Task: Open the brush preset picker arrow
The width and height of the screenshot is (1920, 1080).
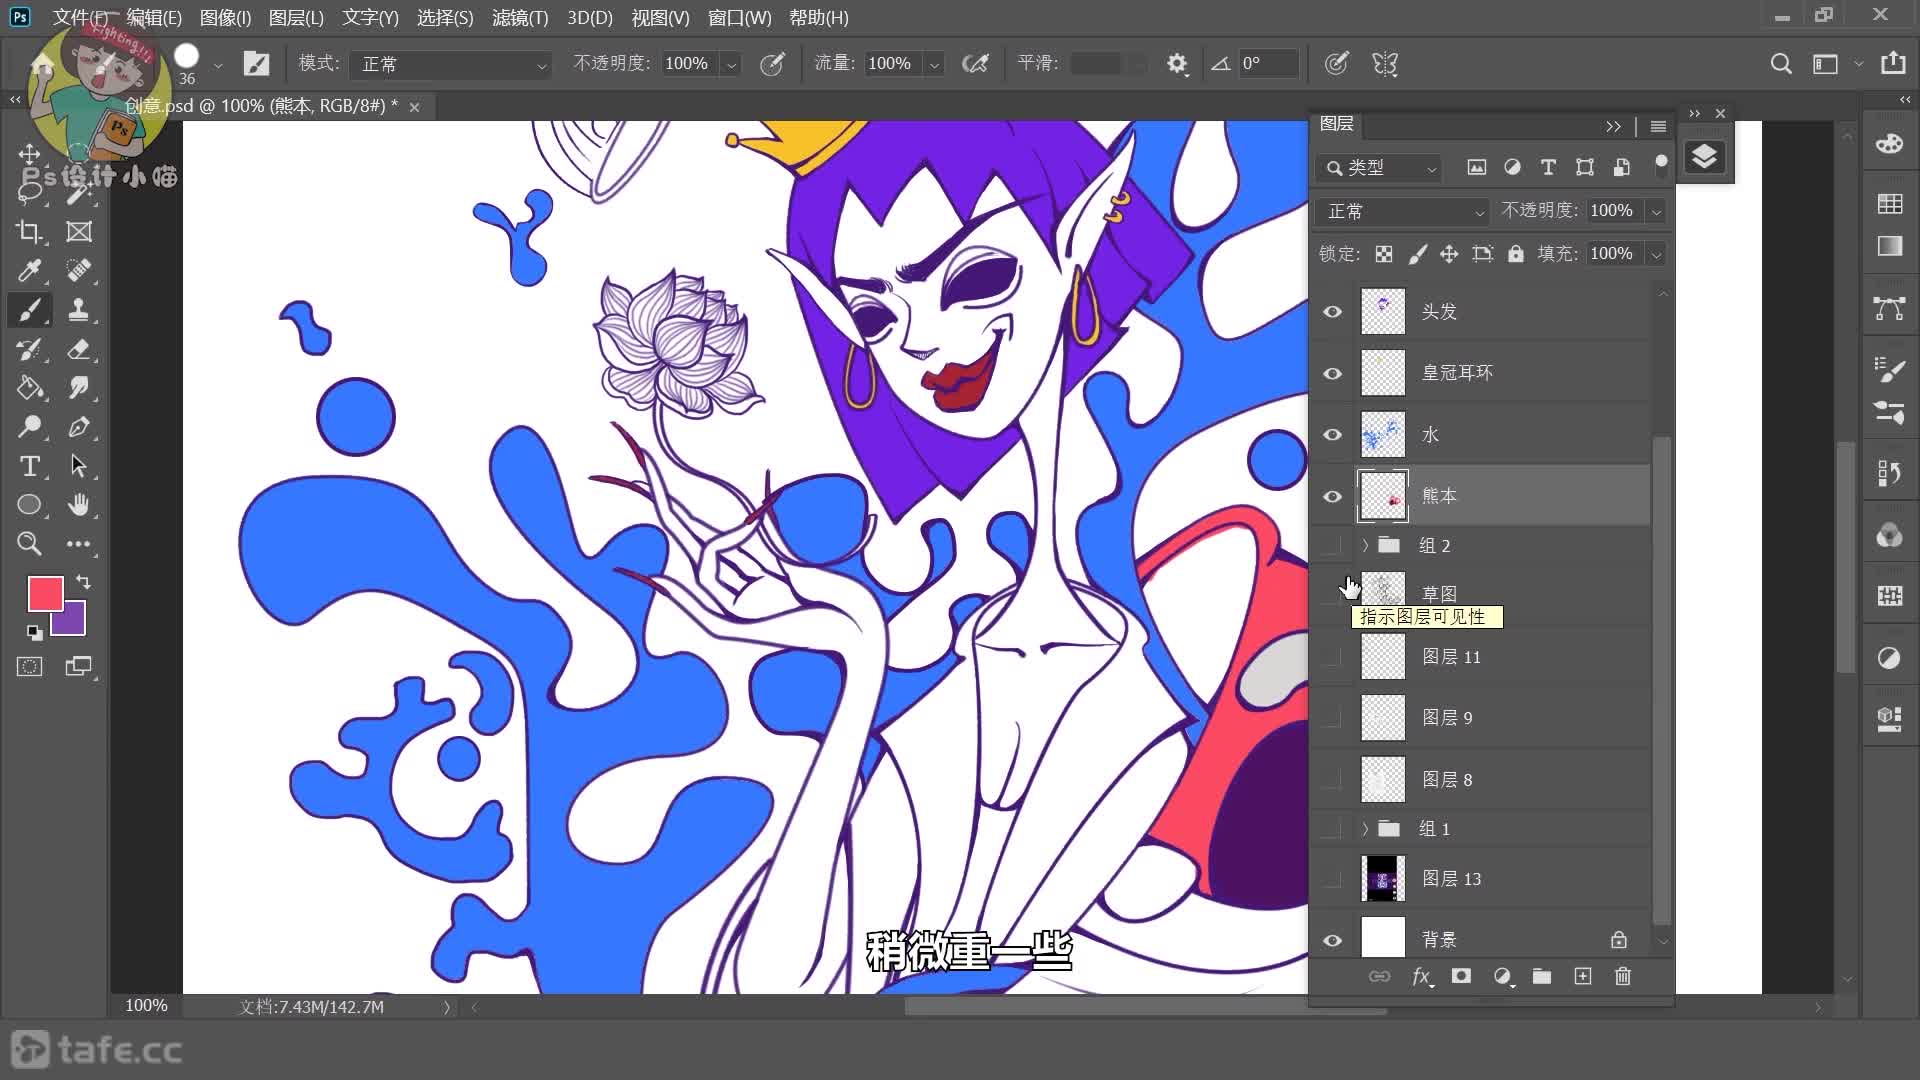Action: tap(218, 64)
